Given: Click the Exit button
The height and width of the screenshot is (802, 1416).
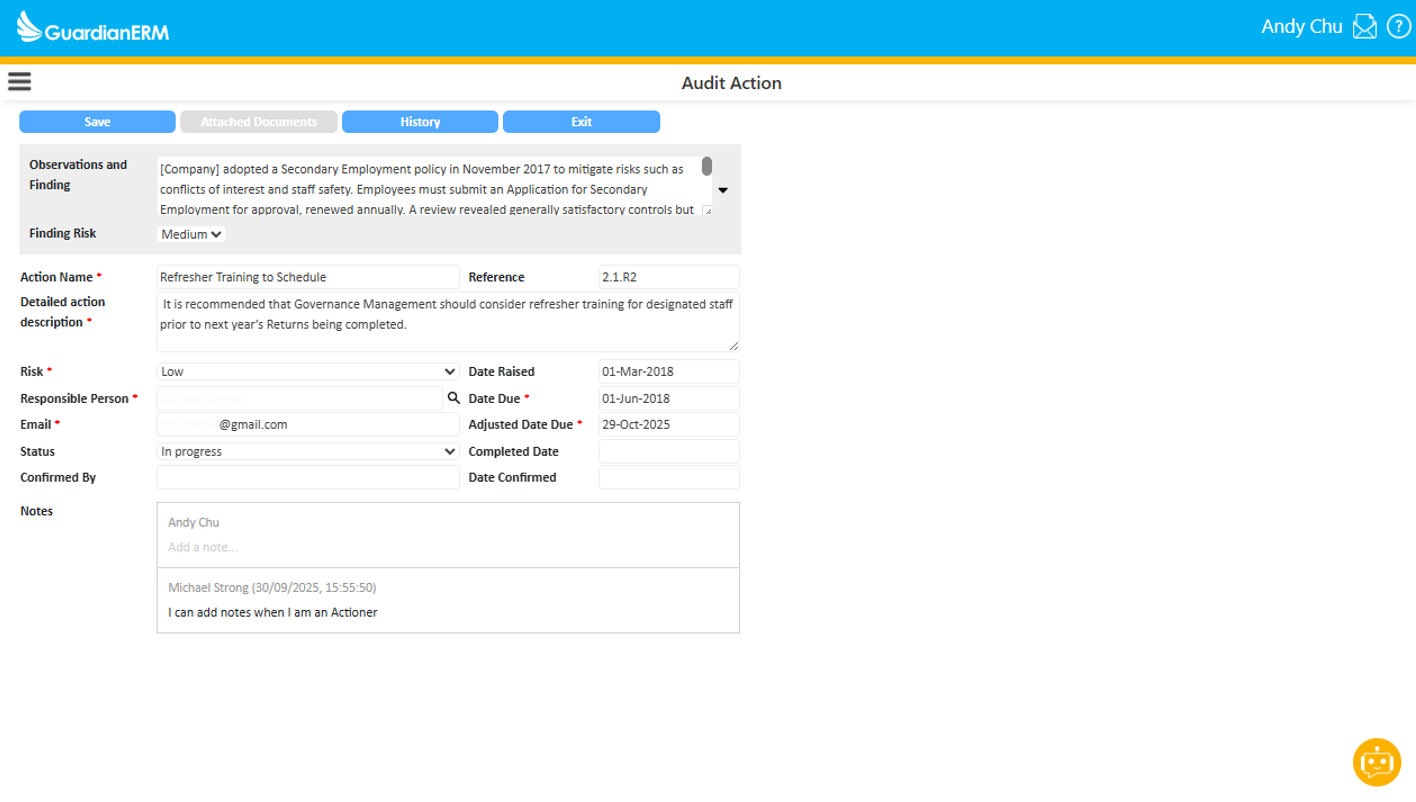Looking at the screenshot, I should pyautogui.click(x=581, y=122).
